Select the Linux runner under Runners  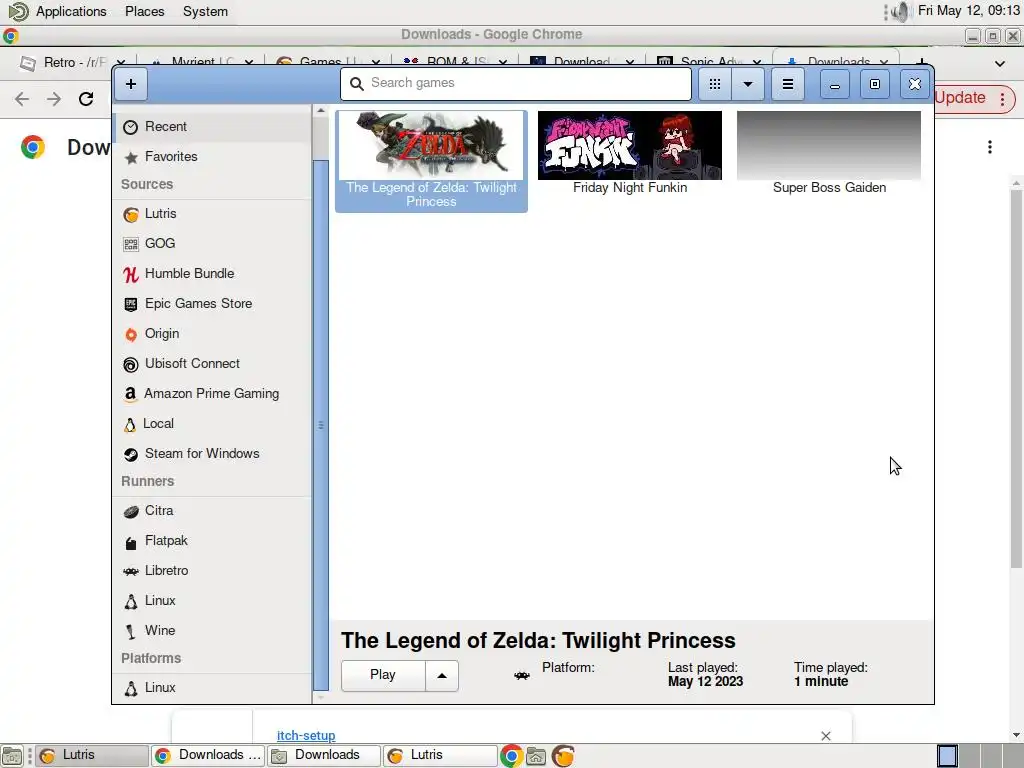tap(212, 601)
